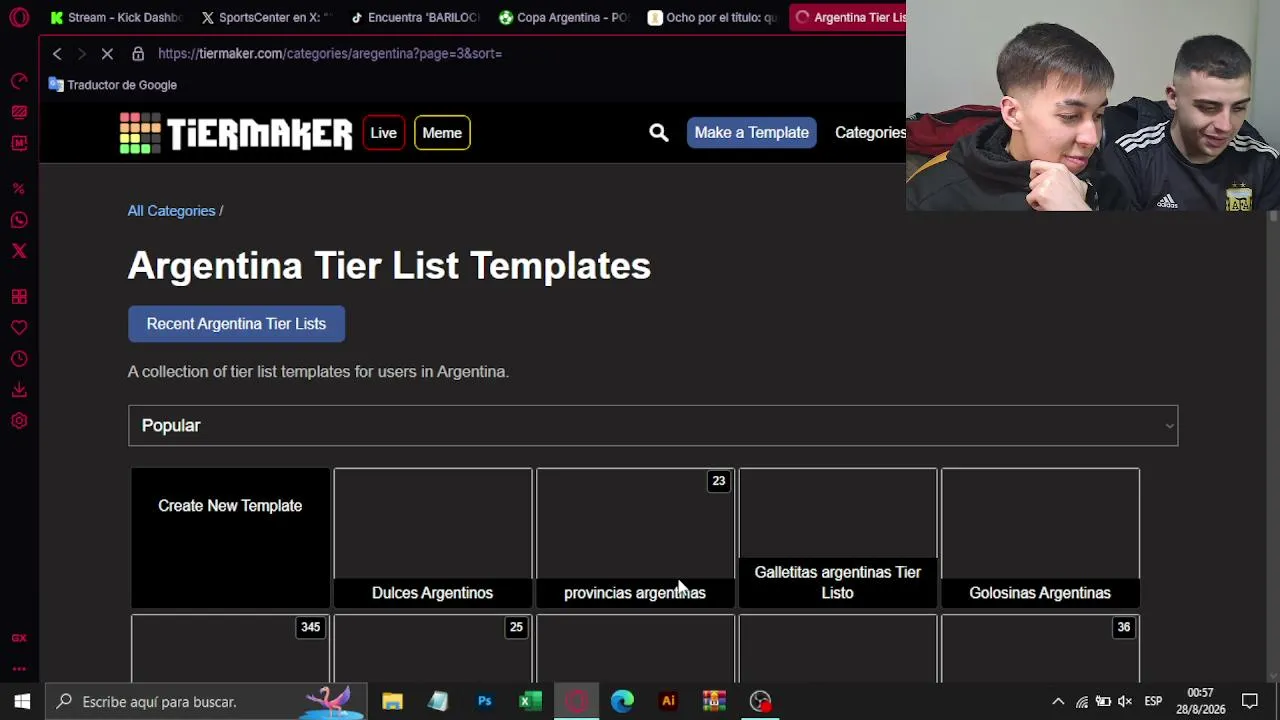Open the notepad-style app on the taskbar
The height and width of the screenshot is (720, 1280).
[438, 701]
